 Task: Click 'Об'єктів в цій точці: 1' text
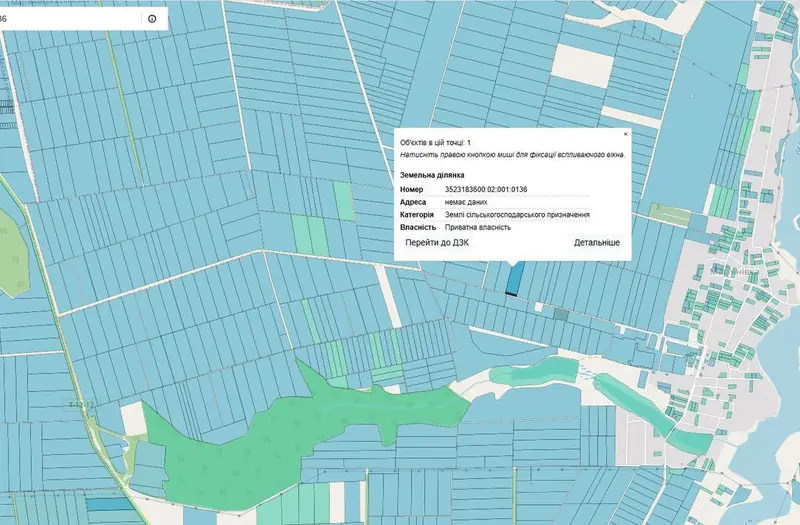click(435, 142)
